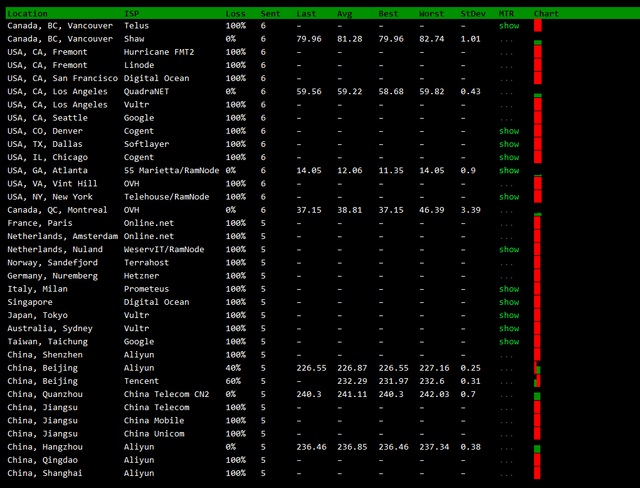Click the 60% loss value
The image size is (640, 488).
[x=233, y=381]
